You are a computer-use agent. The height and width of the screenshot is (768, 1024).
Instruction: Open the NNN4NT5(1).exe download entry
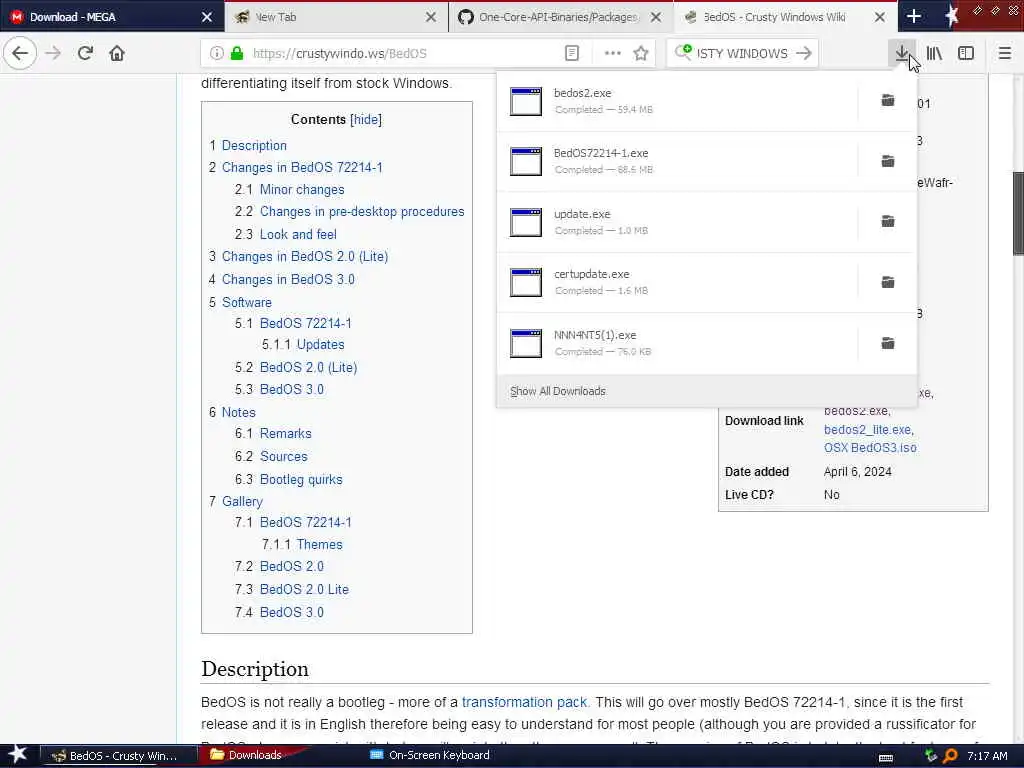click(x=677, y=343)
